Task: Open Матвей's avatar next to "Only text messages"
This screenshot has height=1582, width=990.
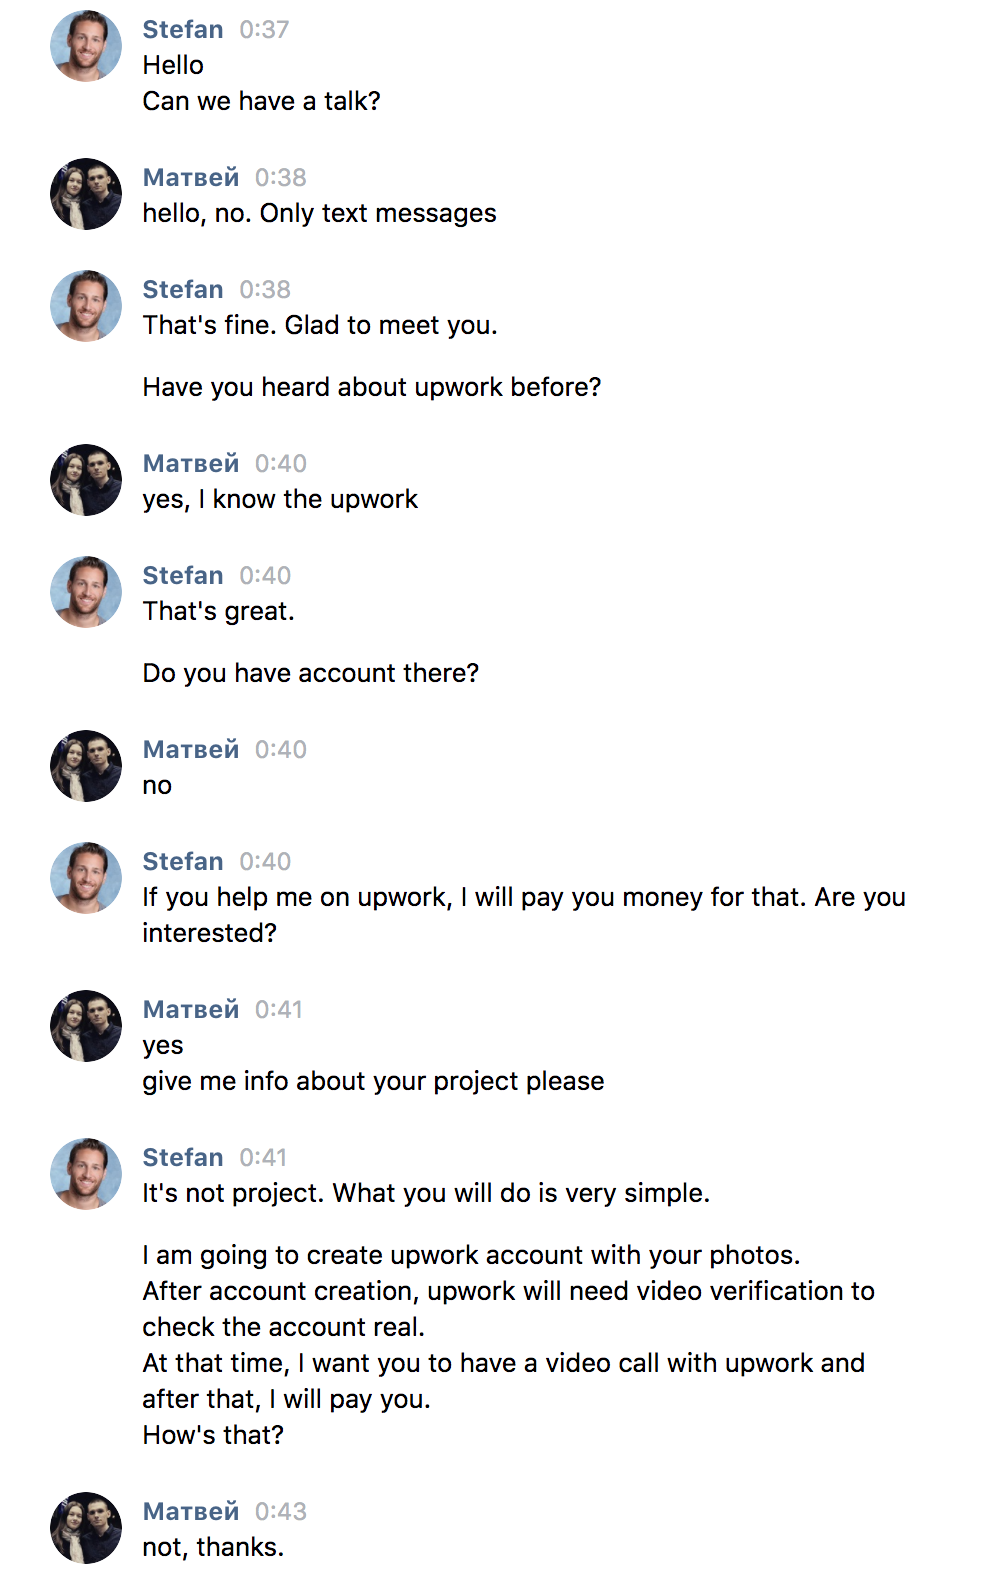Action: click(86, 194)
